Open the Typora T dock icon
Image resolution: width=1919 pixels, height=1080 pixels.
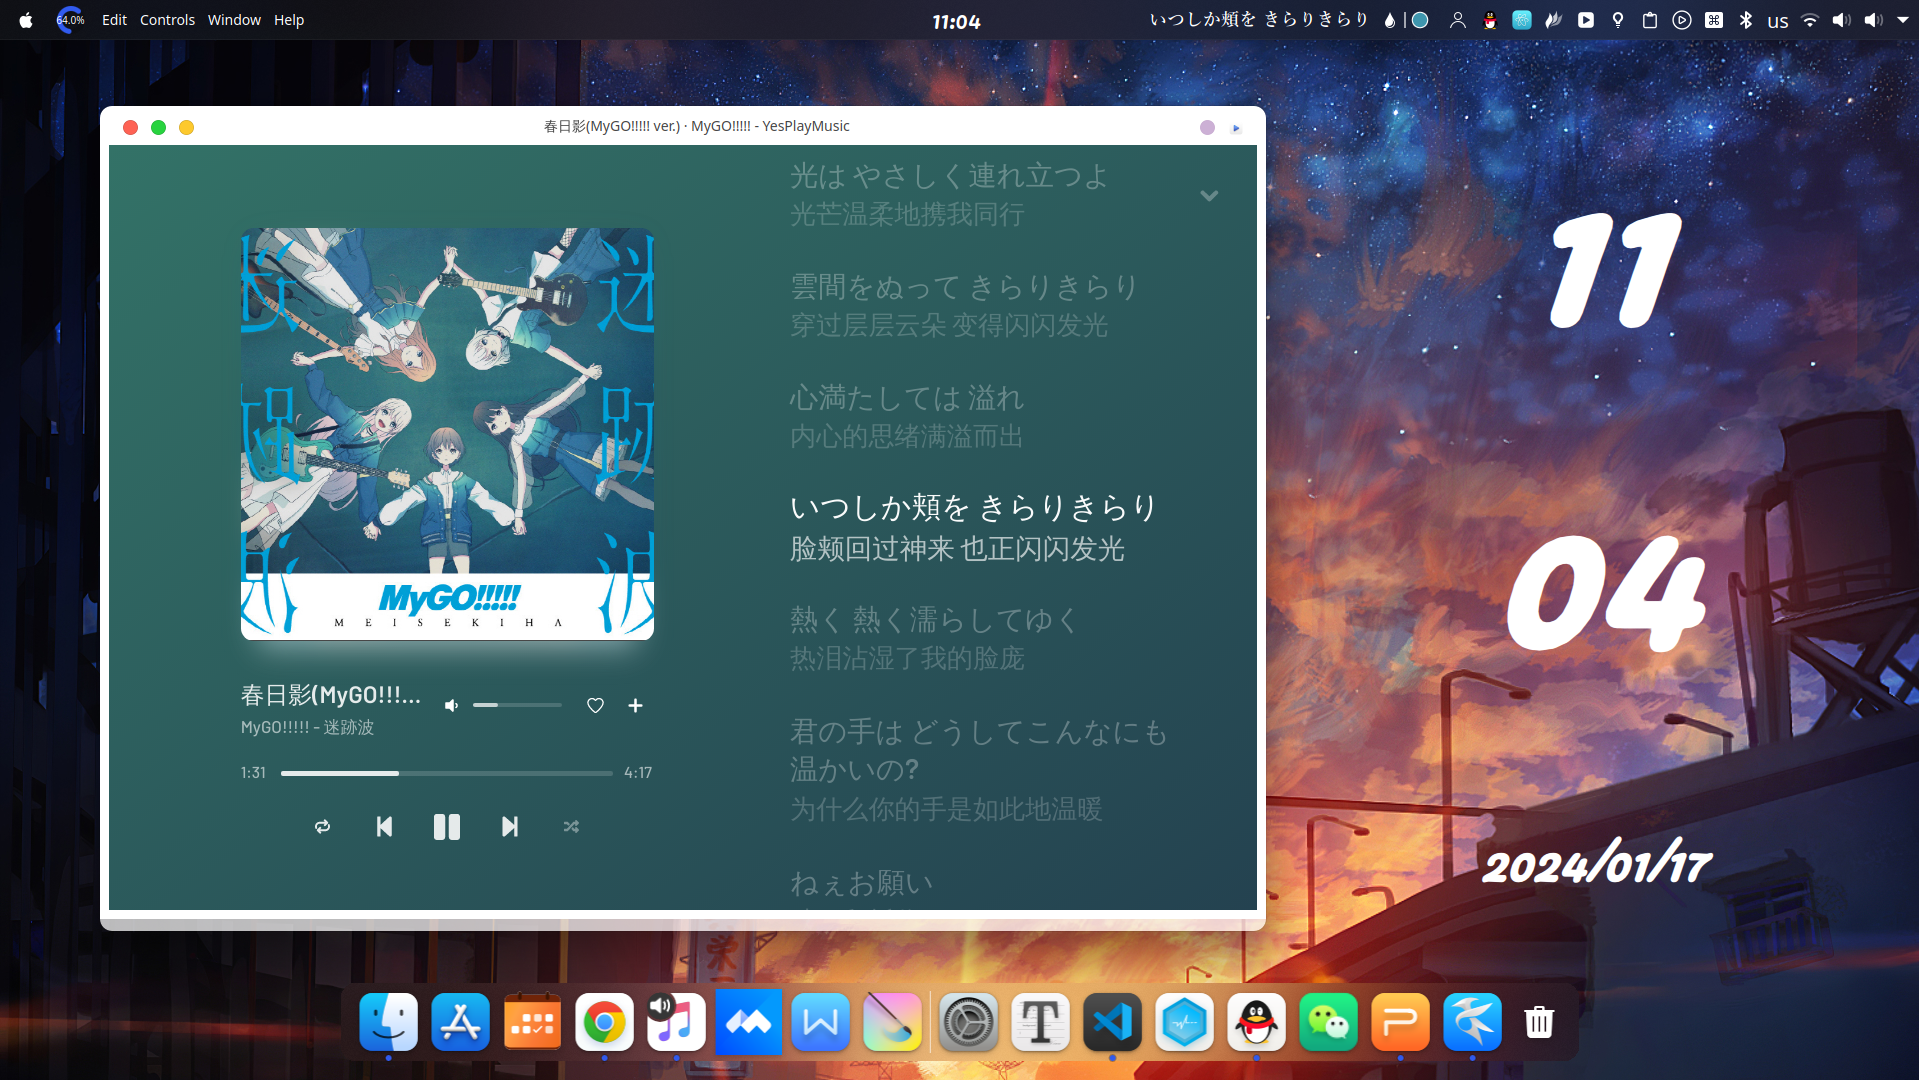pyautogui.click(x=1040, y=1022)
